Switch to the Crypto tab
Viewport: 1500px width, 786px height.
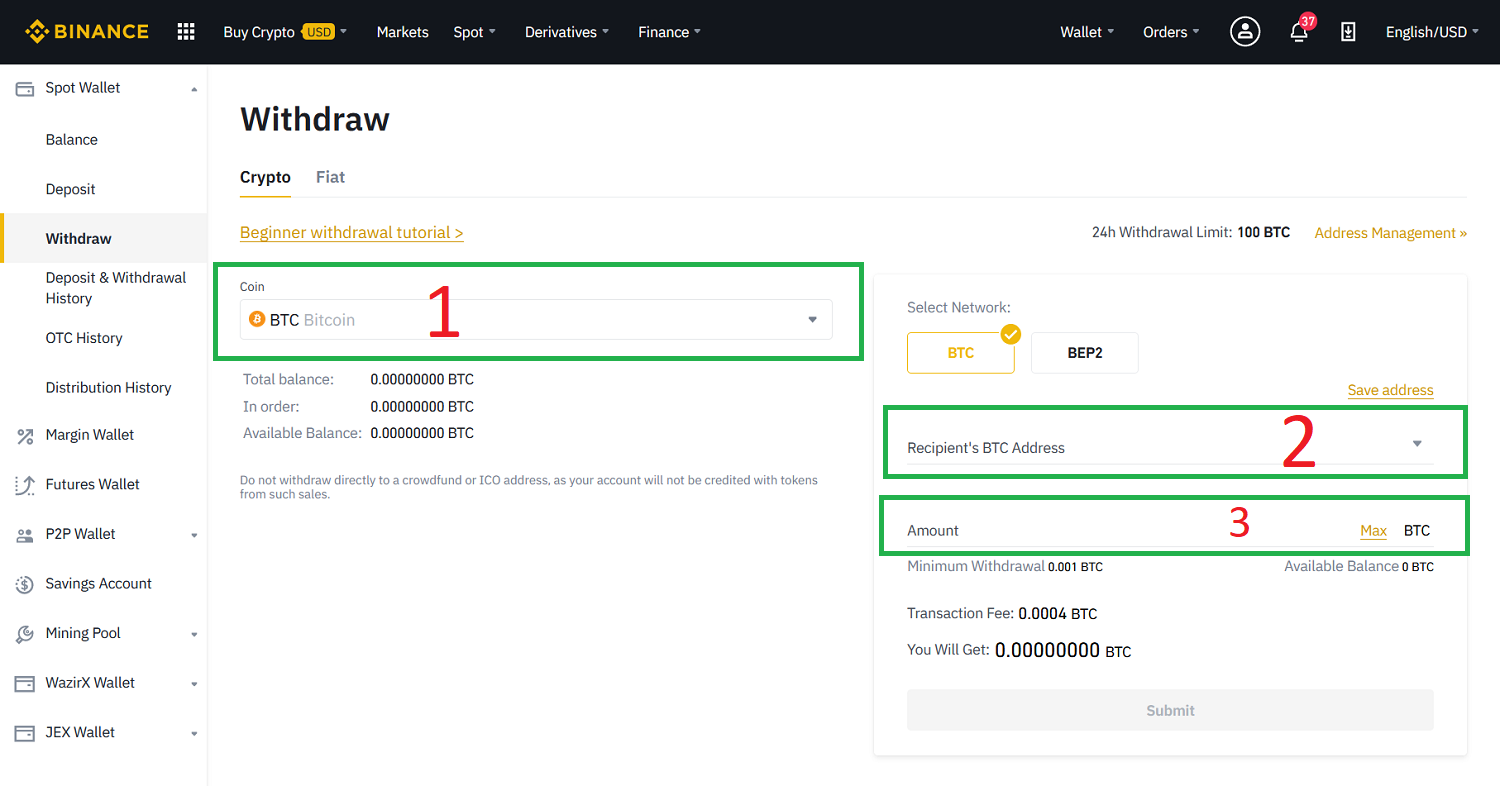pyautogui.click(x=265, y=177)
